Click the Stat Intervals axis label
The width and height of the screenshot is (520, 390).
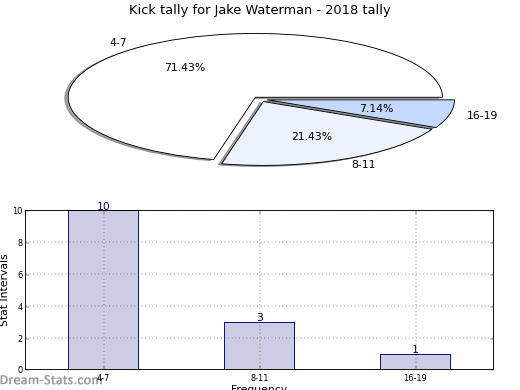click(x=4, y=290)
